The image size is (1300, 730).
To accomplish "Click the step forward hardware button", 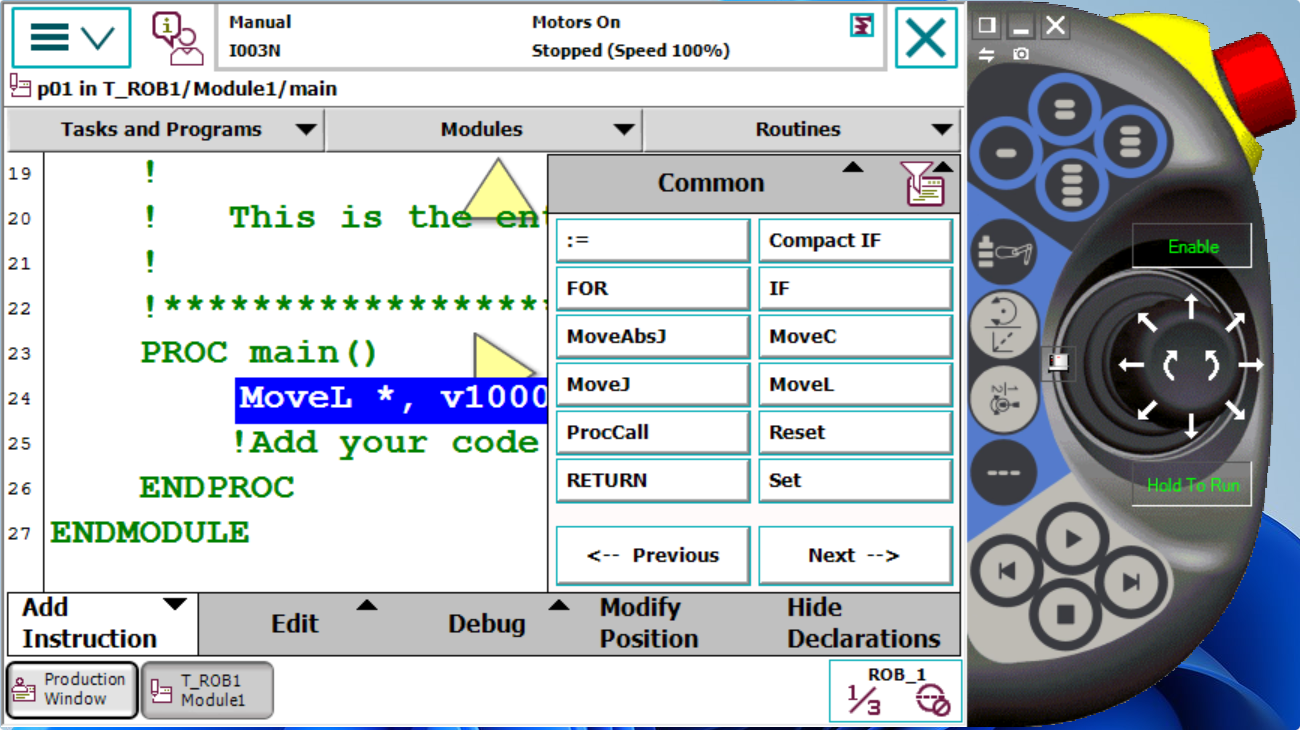I will point(1130,583).
